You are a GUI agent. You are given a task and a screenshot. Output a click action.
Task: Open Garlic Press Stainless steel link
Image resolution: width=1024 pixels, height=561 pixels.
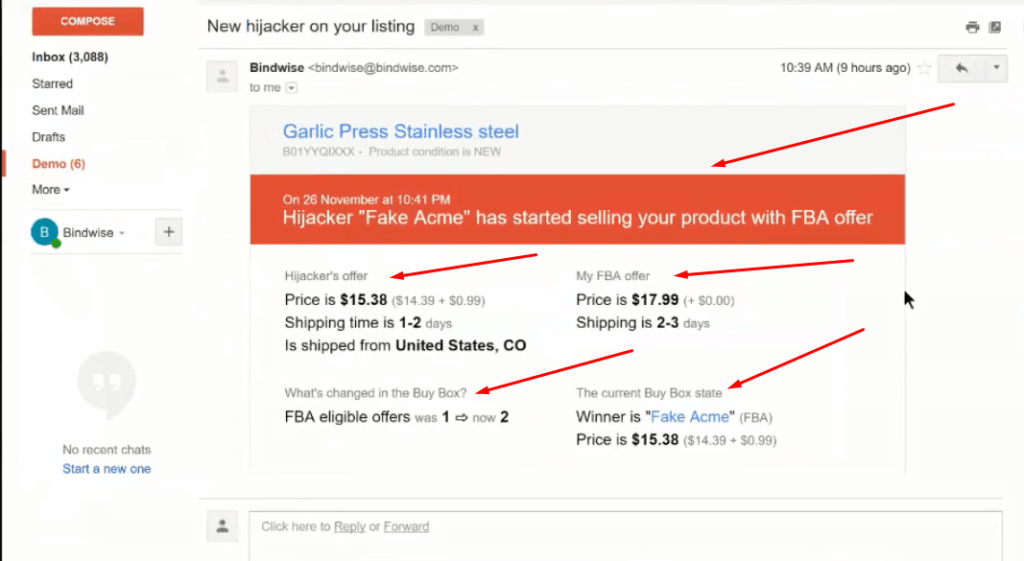pos(400,131)
